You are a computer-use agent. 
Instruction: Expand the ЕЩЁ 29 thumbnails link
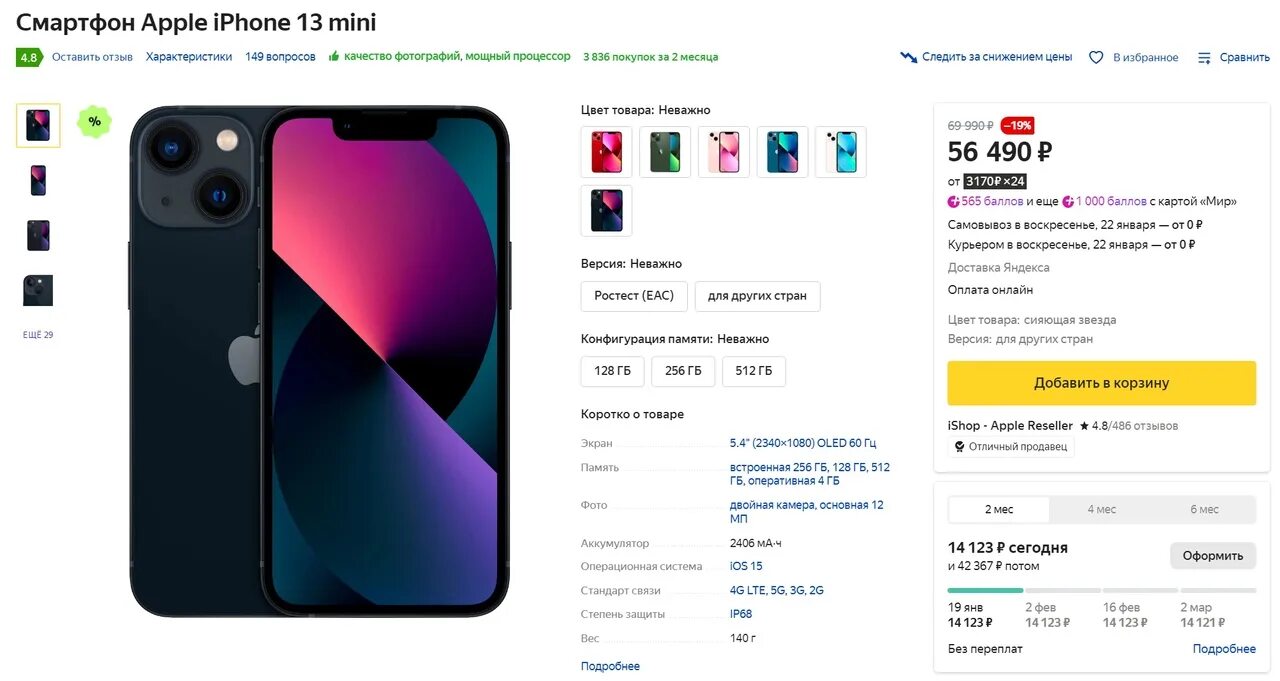pos(38,335)
